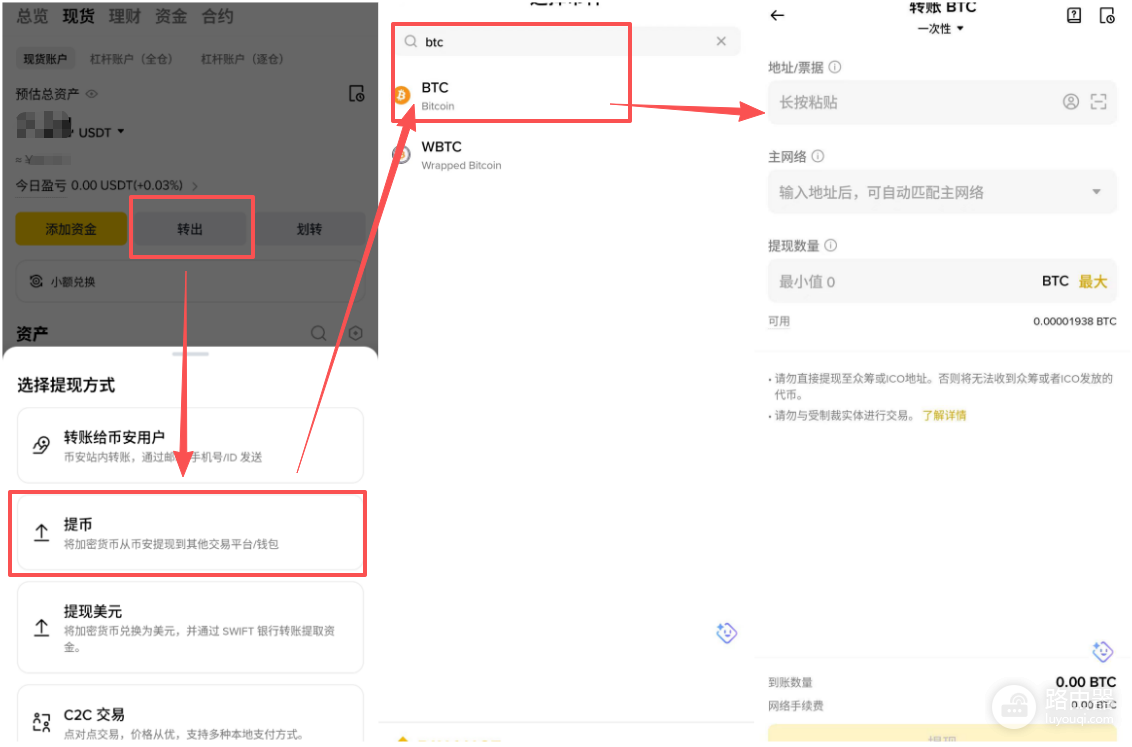
Task: Select the 现货账户 spot account chip
Action: click(45, 59)
